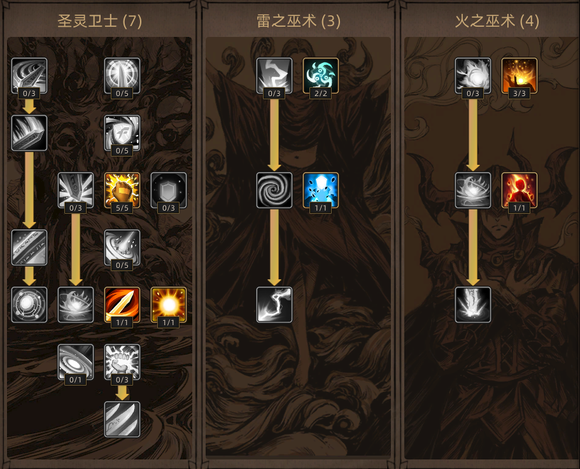Screen dimensions: 580x469
Task: Click the lightning bolt talent icon
Action: (274, 305)
